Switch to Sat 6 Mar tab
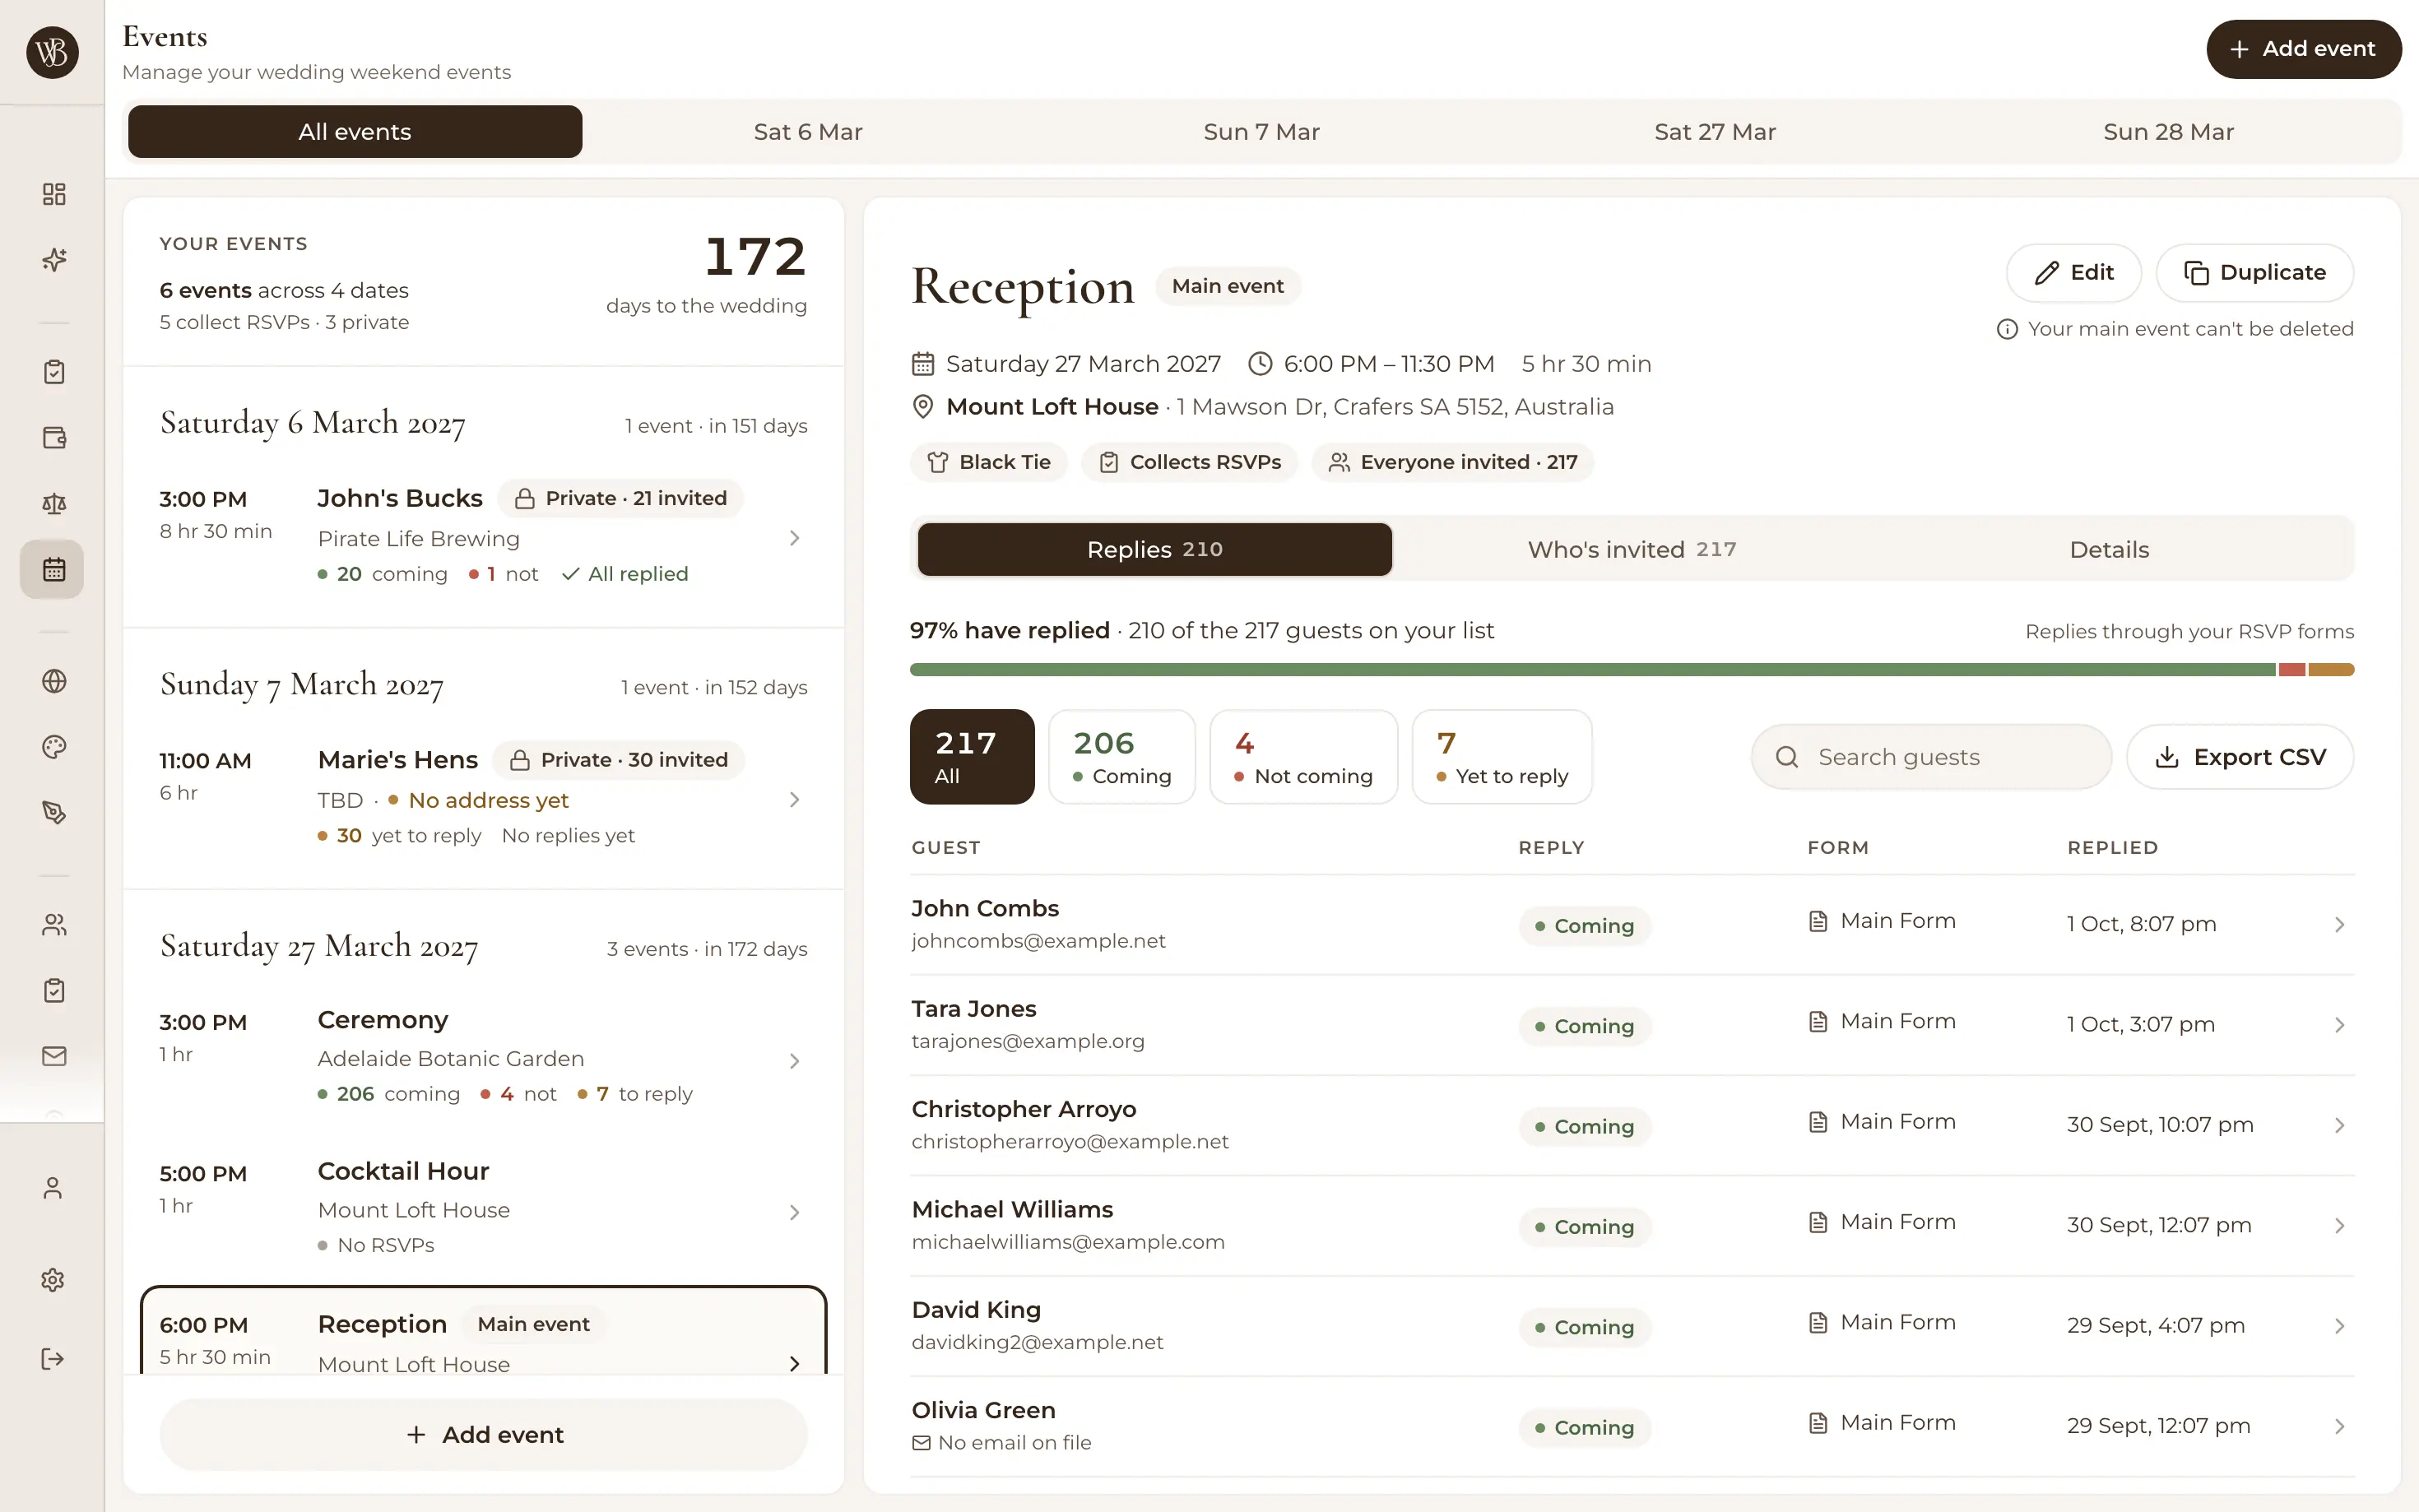Viewport: 2419px width, 1512px height. [x=808, y=132]
